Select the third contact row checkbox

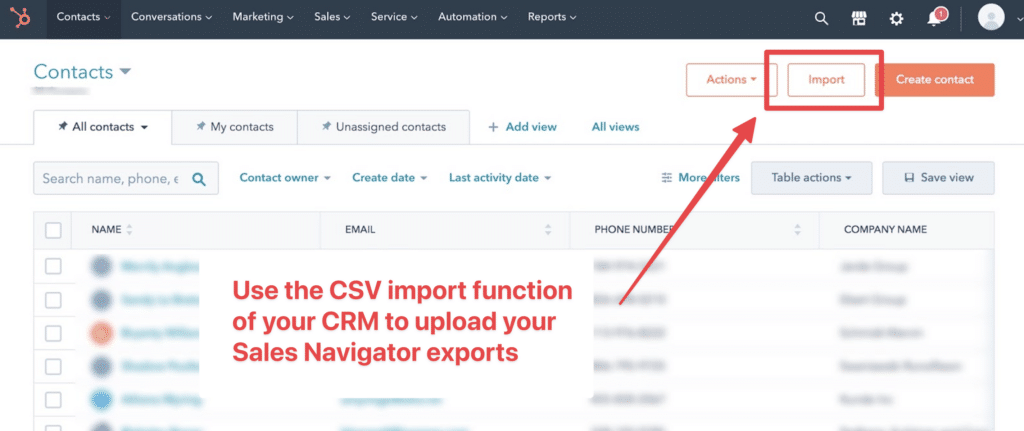(53, 334)
